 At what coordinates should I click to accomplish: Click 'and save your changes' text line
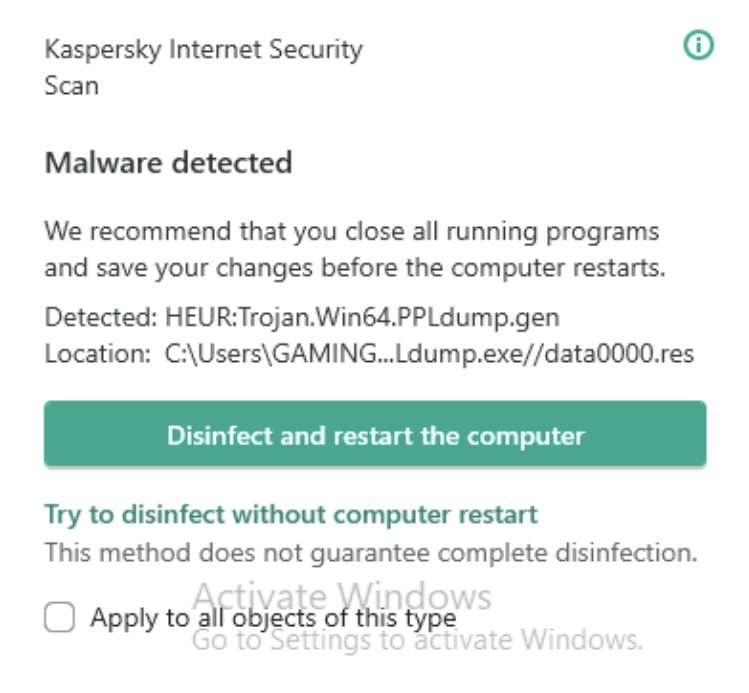click(355, 269)
